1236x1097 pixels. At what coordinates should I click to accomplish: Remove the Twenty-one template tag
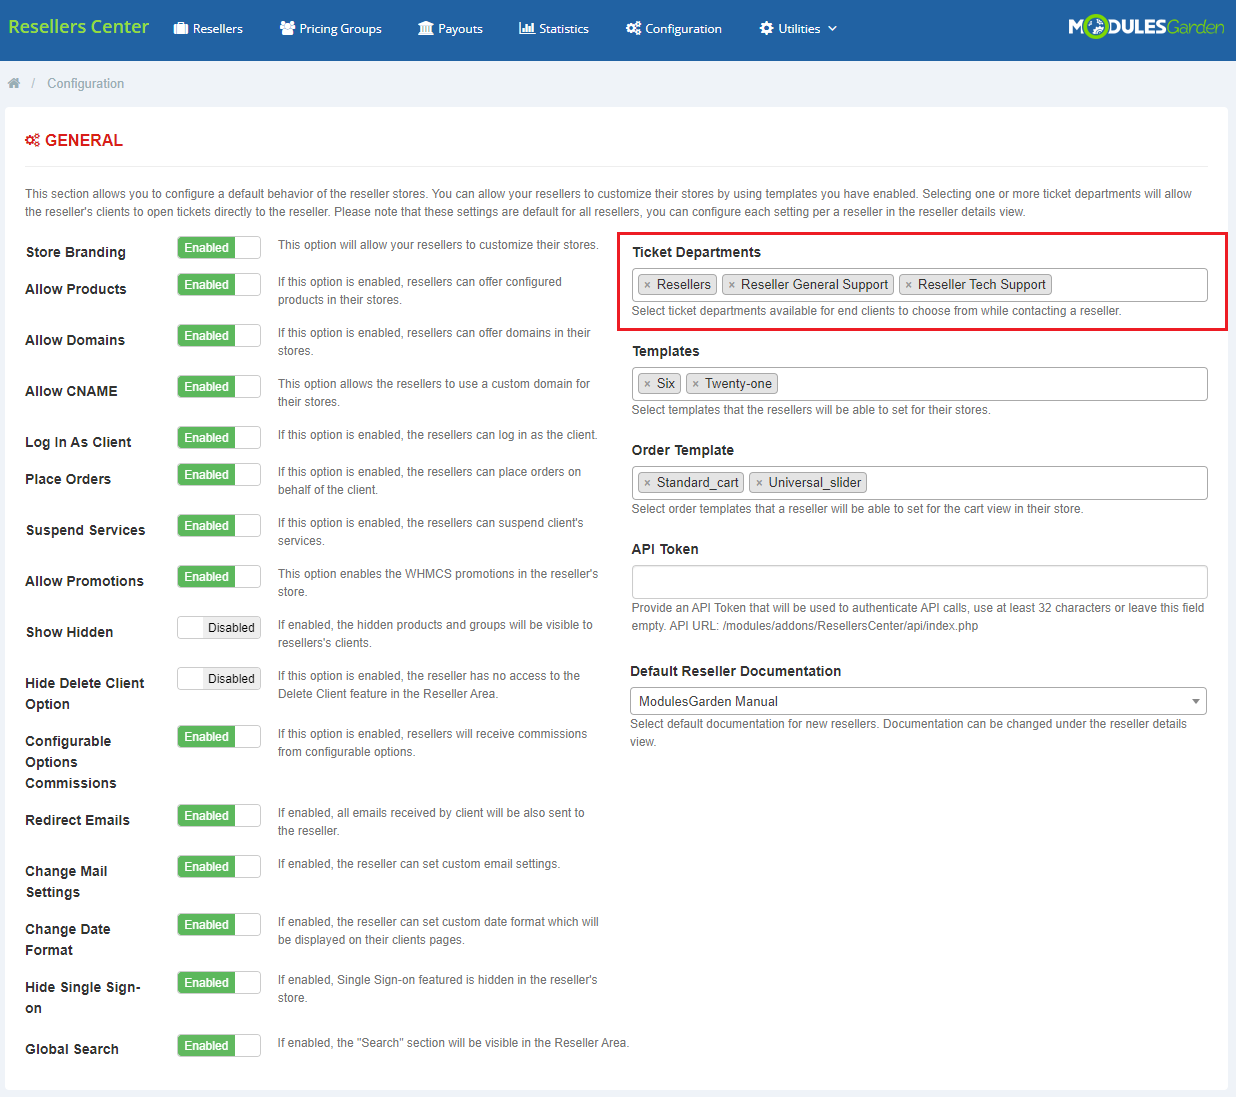pos(695,384)
